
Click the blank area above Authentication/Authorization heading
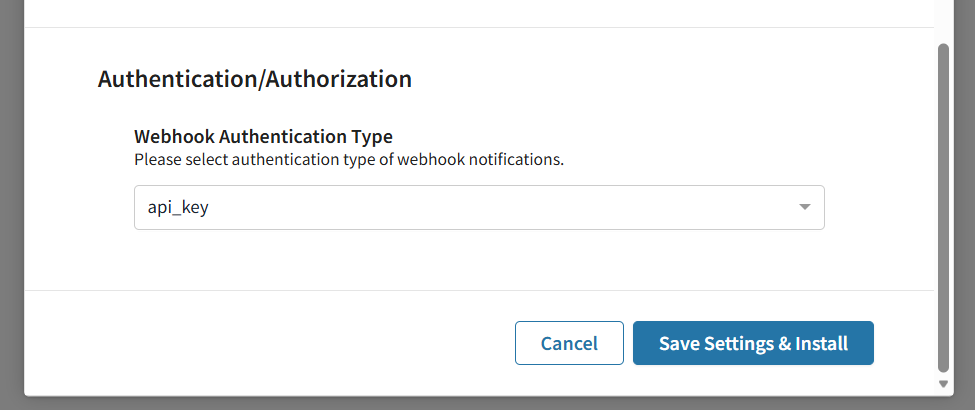[x=480, y=46]
